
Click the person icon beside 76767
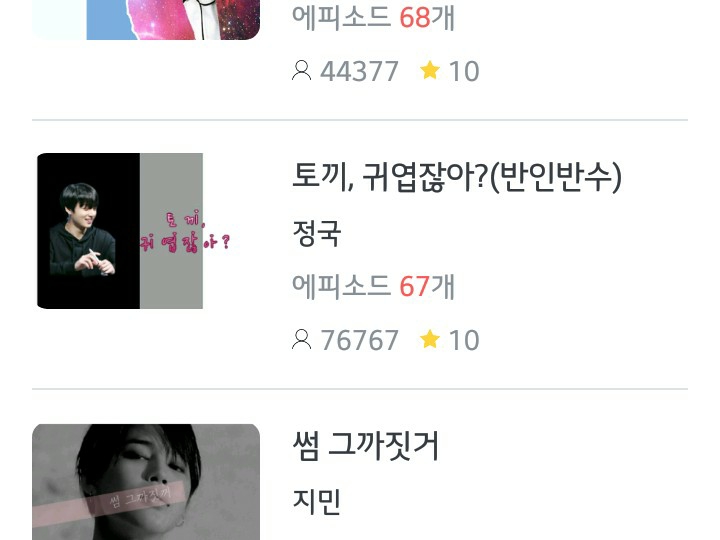coord(302,339)
